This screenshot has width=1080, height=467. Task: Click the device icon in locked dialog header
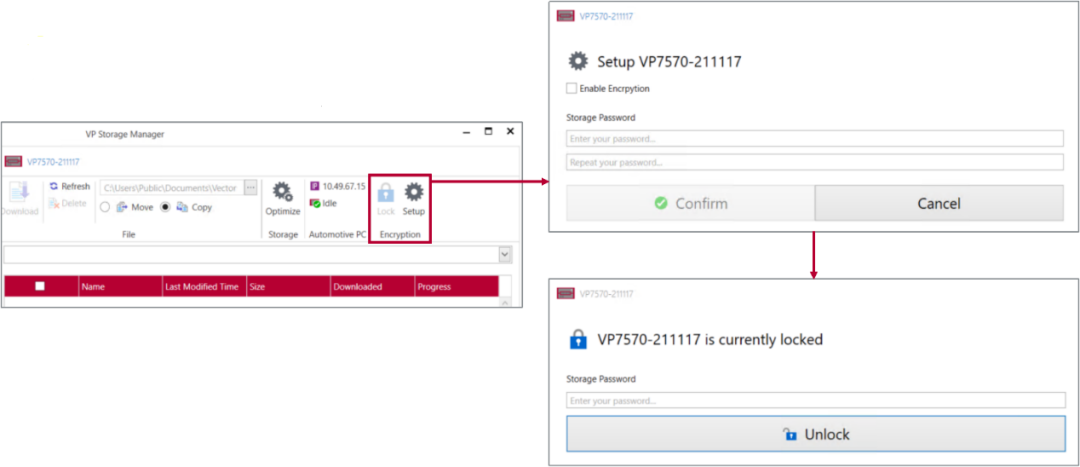(565, 294)
